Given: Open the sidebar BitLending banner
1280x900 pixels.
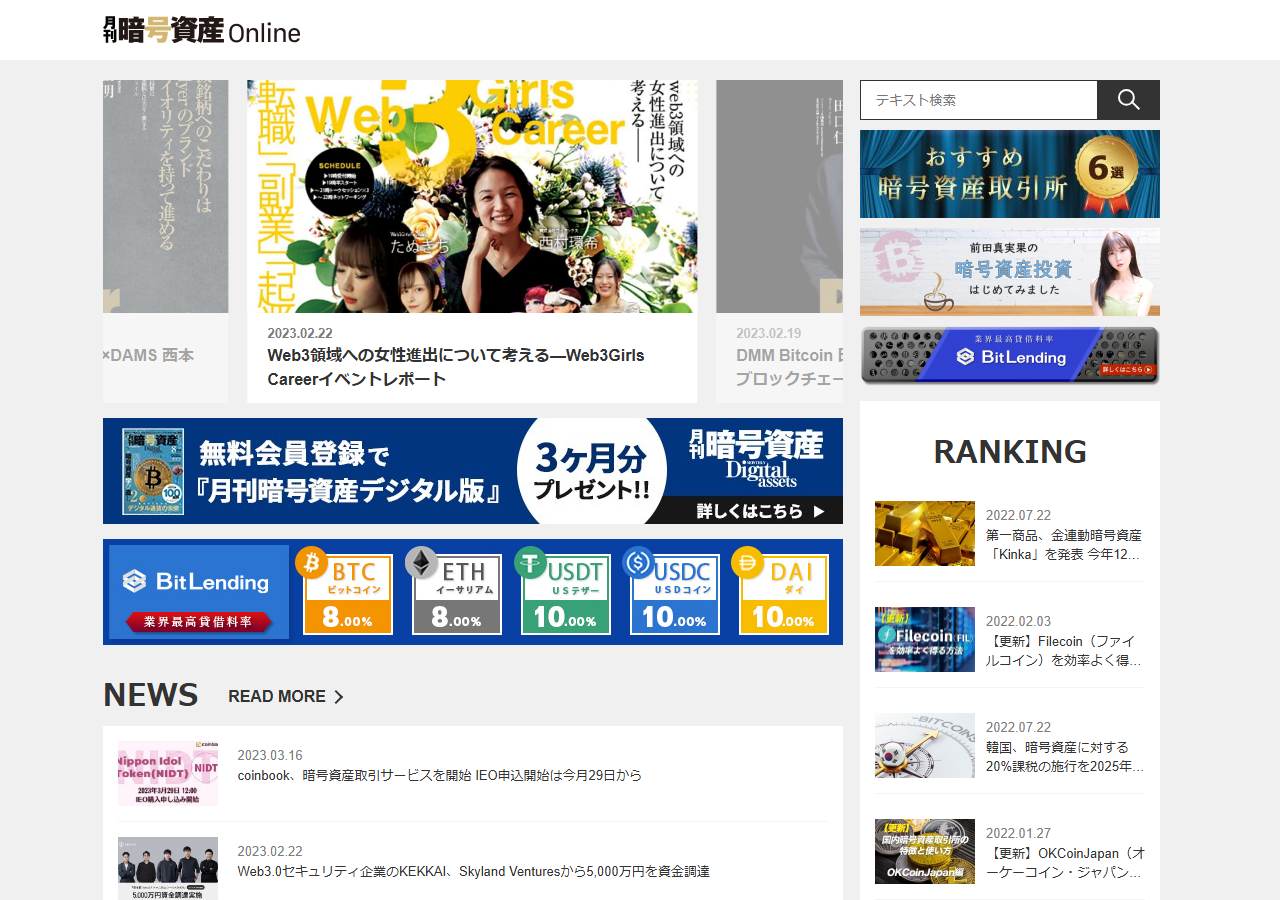Looking at the screenshot, I should coord(1010,356).
